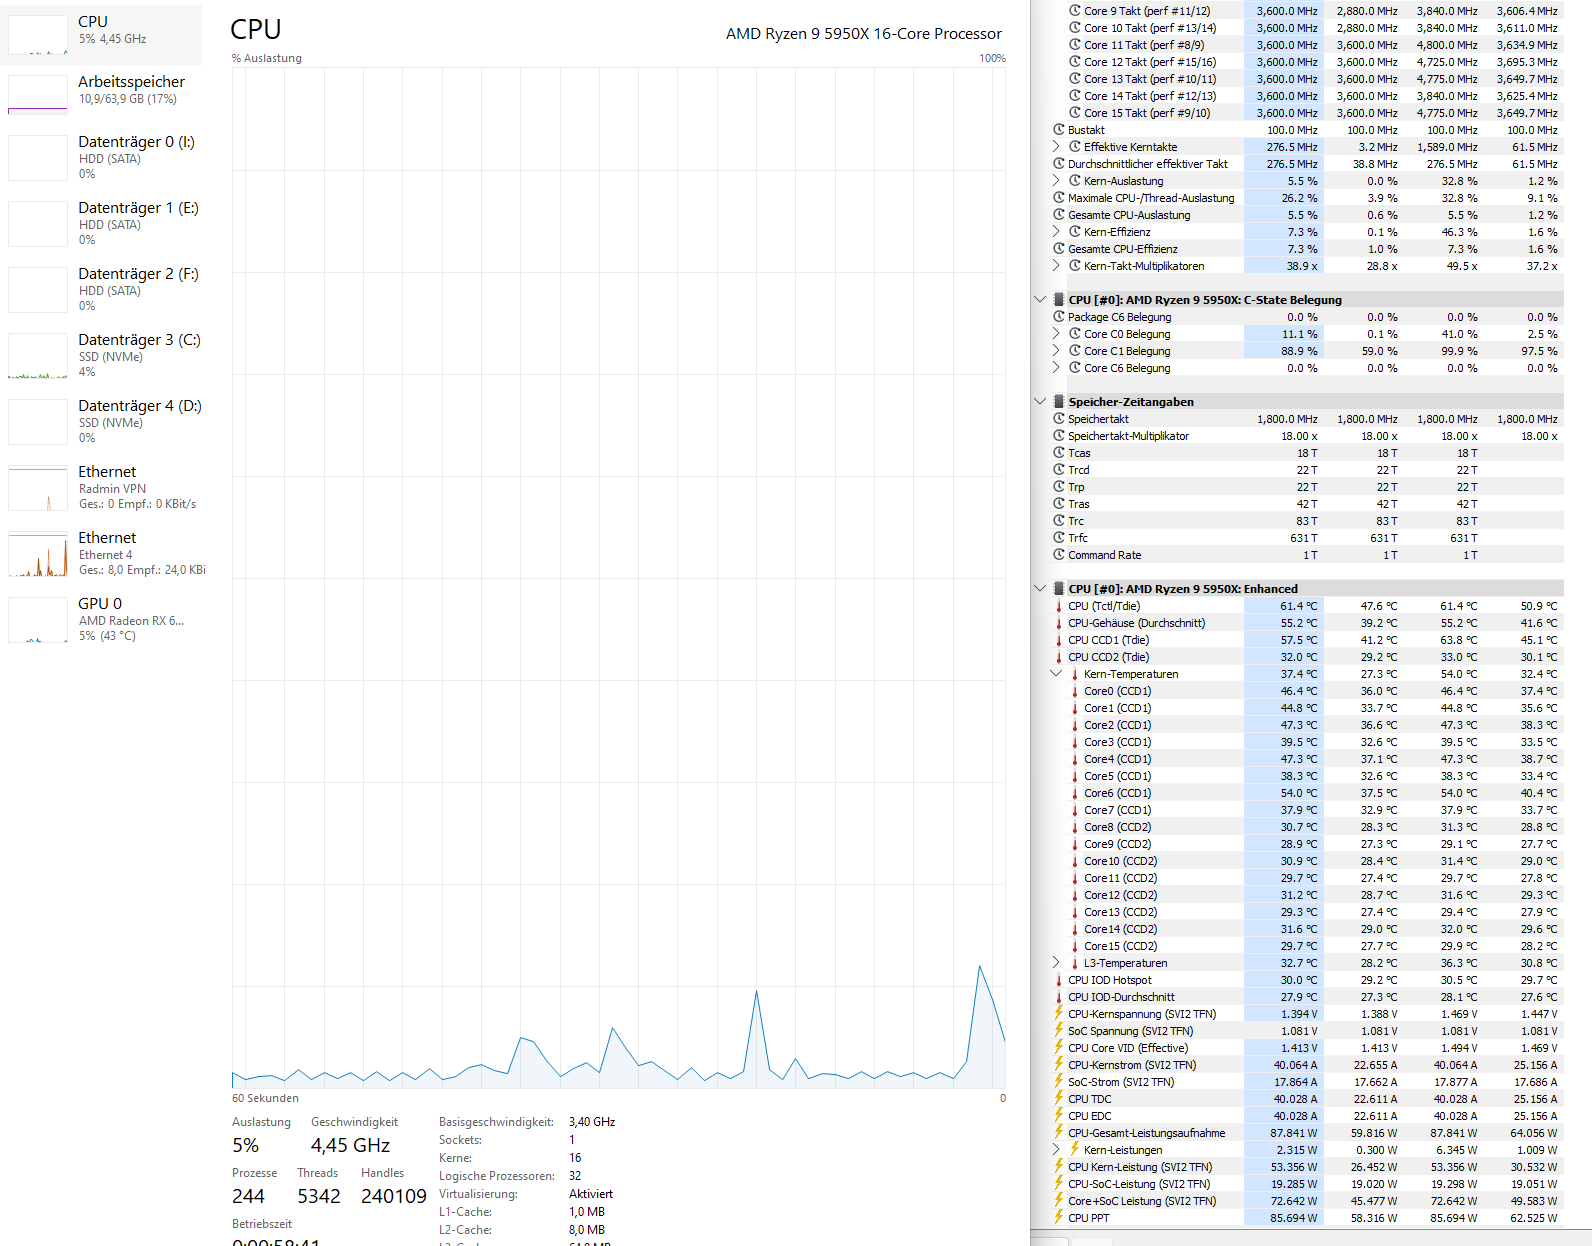Click the Virtualisierung value Aktiviert
This screenshot has width=1592, height=1246.
[591, 1194]
